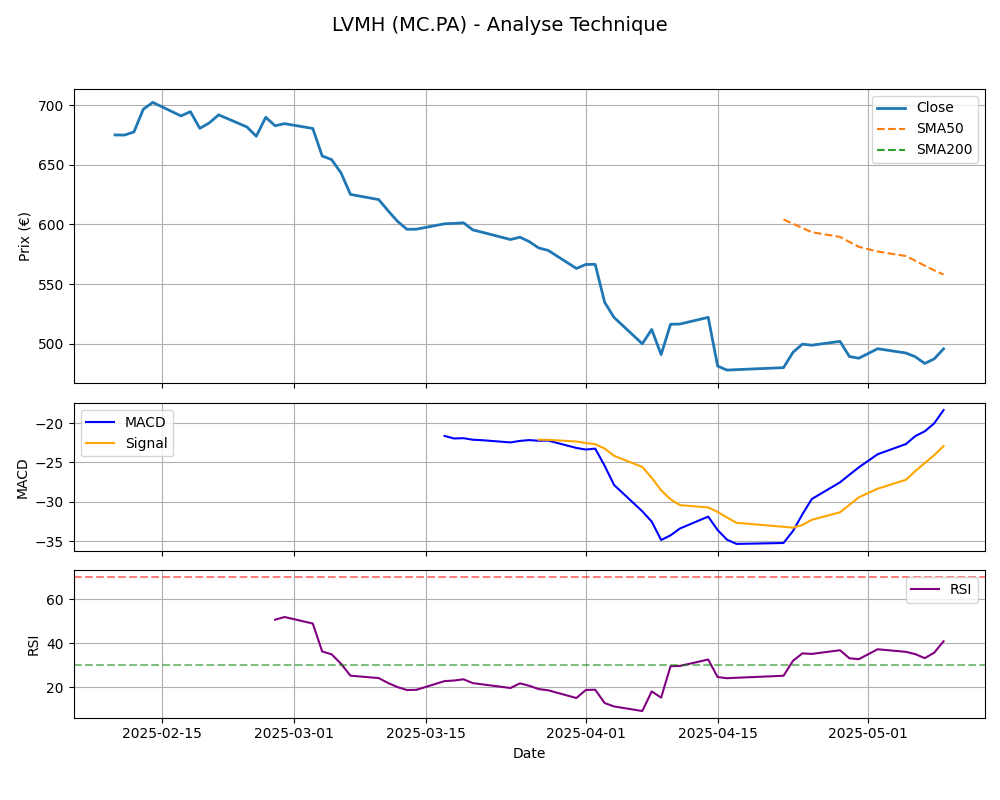This screenshot has width=1000, height=800.
Task: Click the green dashed SMA200 legend sample
Action: coord(892,150)
